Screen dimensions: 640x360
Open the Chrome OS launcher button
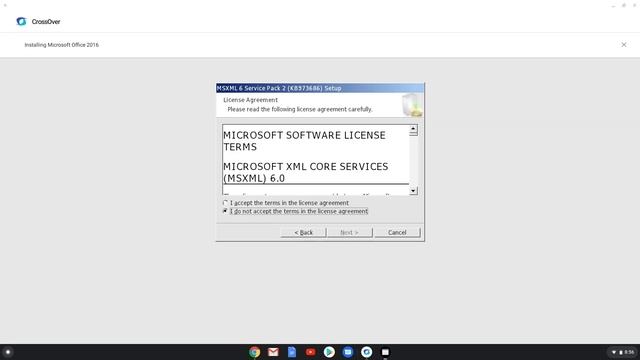[7, 352]
